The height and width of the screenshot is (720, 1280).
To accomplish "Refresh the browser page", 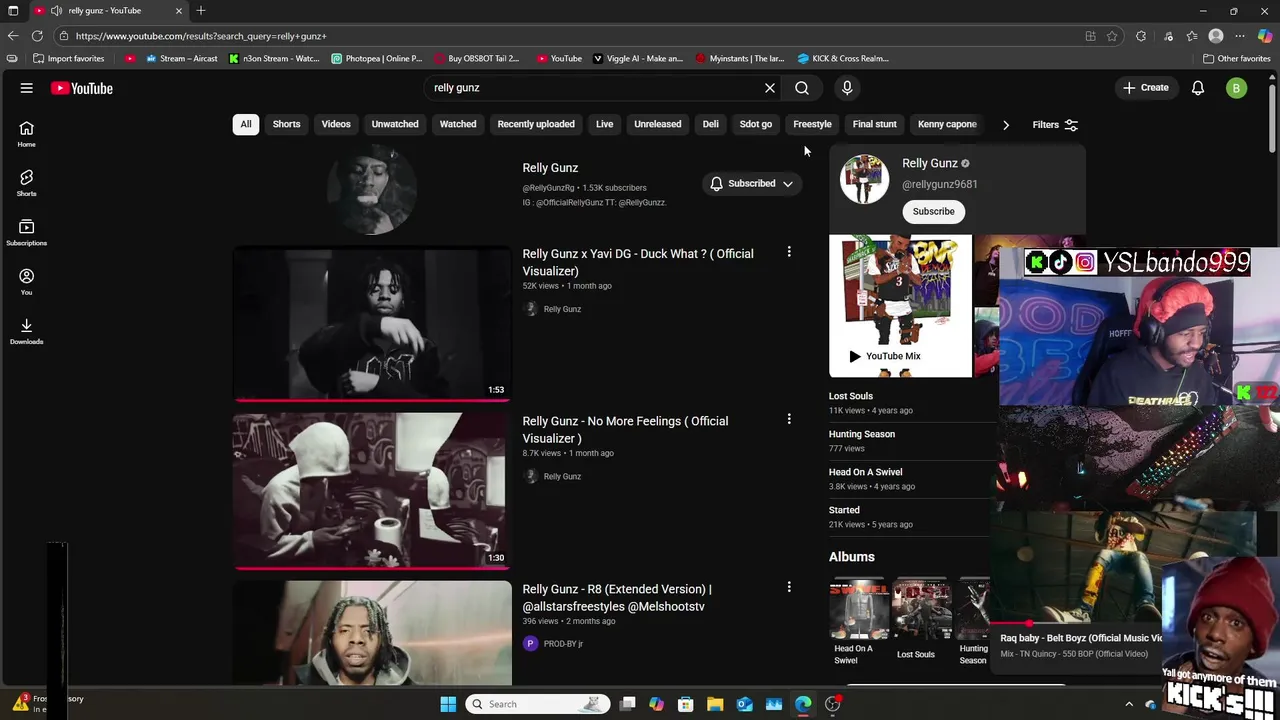I will (x=37, y=36).
